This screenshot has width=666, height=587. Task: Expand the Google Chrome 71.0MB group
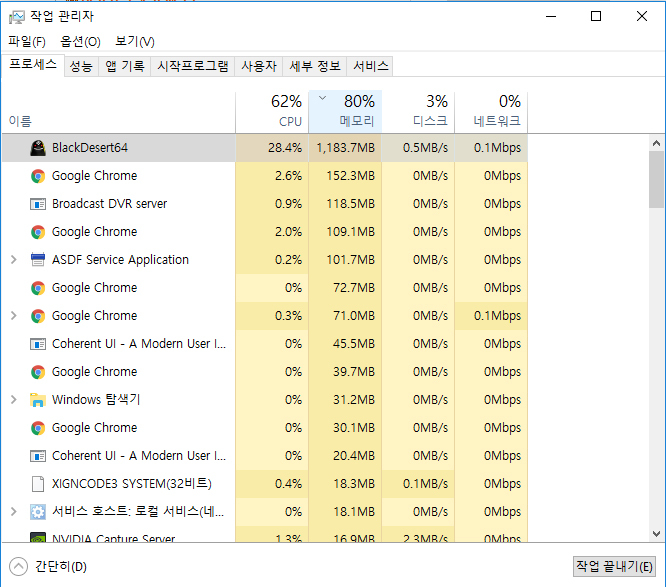pyautogui.click(x=14, y=316)
